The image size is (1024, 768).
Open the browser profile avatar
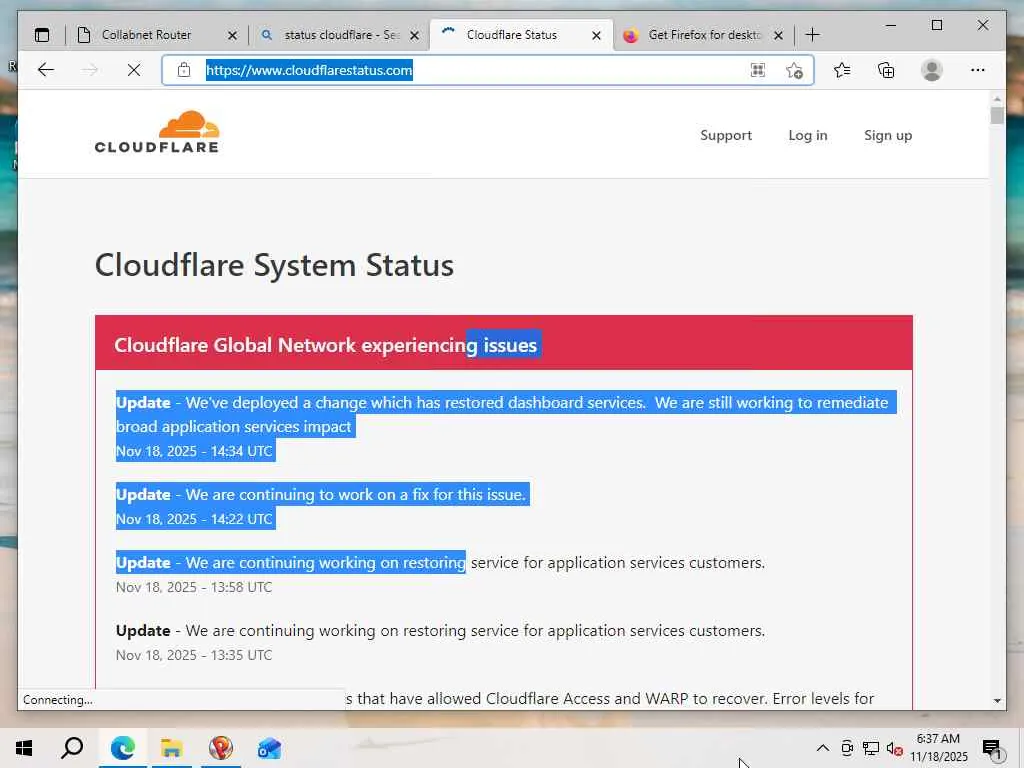[932, 70]
